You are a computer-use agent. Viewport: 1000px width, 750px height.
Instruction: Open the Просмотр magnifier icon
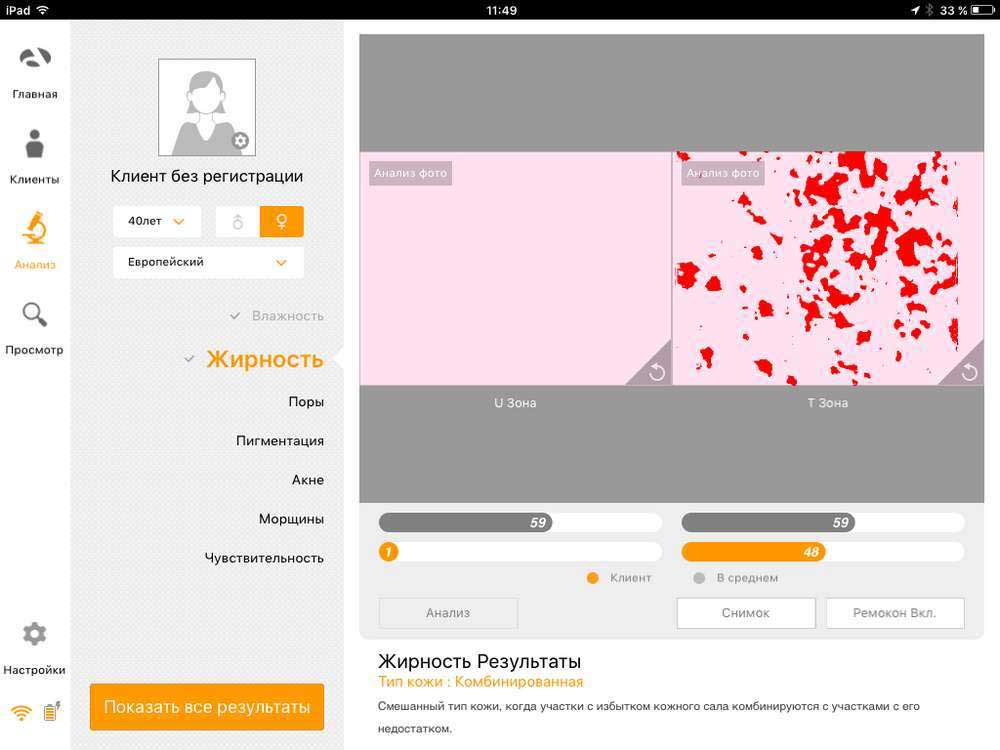(35, 315)
